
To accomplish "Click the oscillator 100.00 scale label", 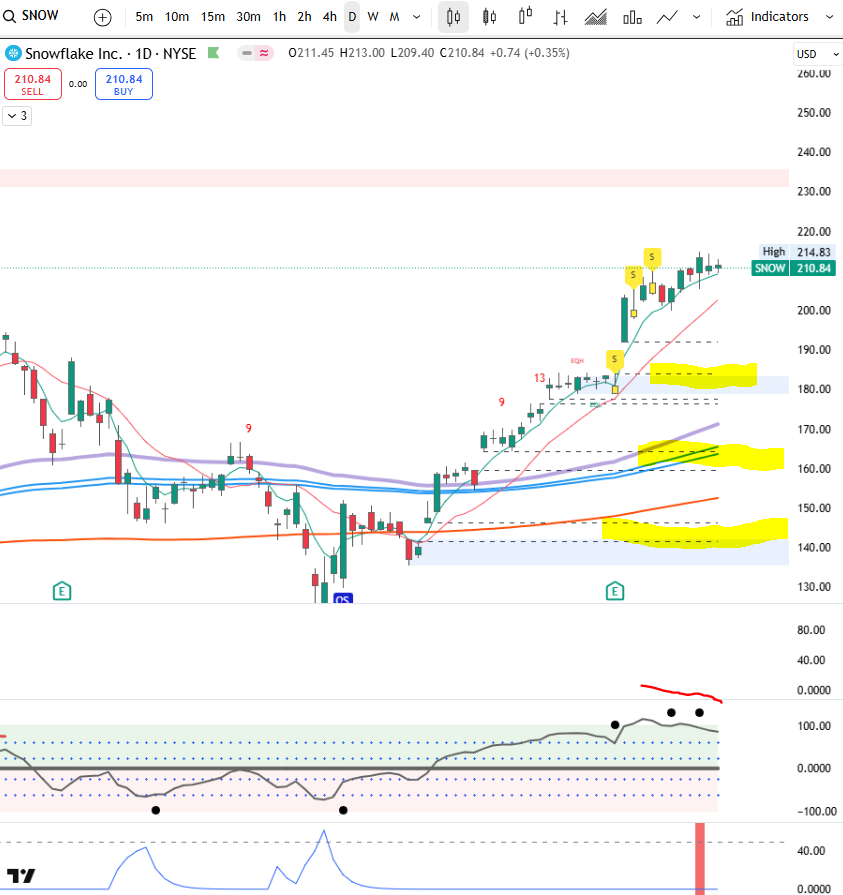I will coord(813,726).
